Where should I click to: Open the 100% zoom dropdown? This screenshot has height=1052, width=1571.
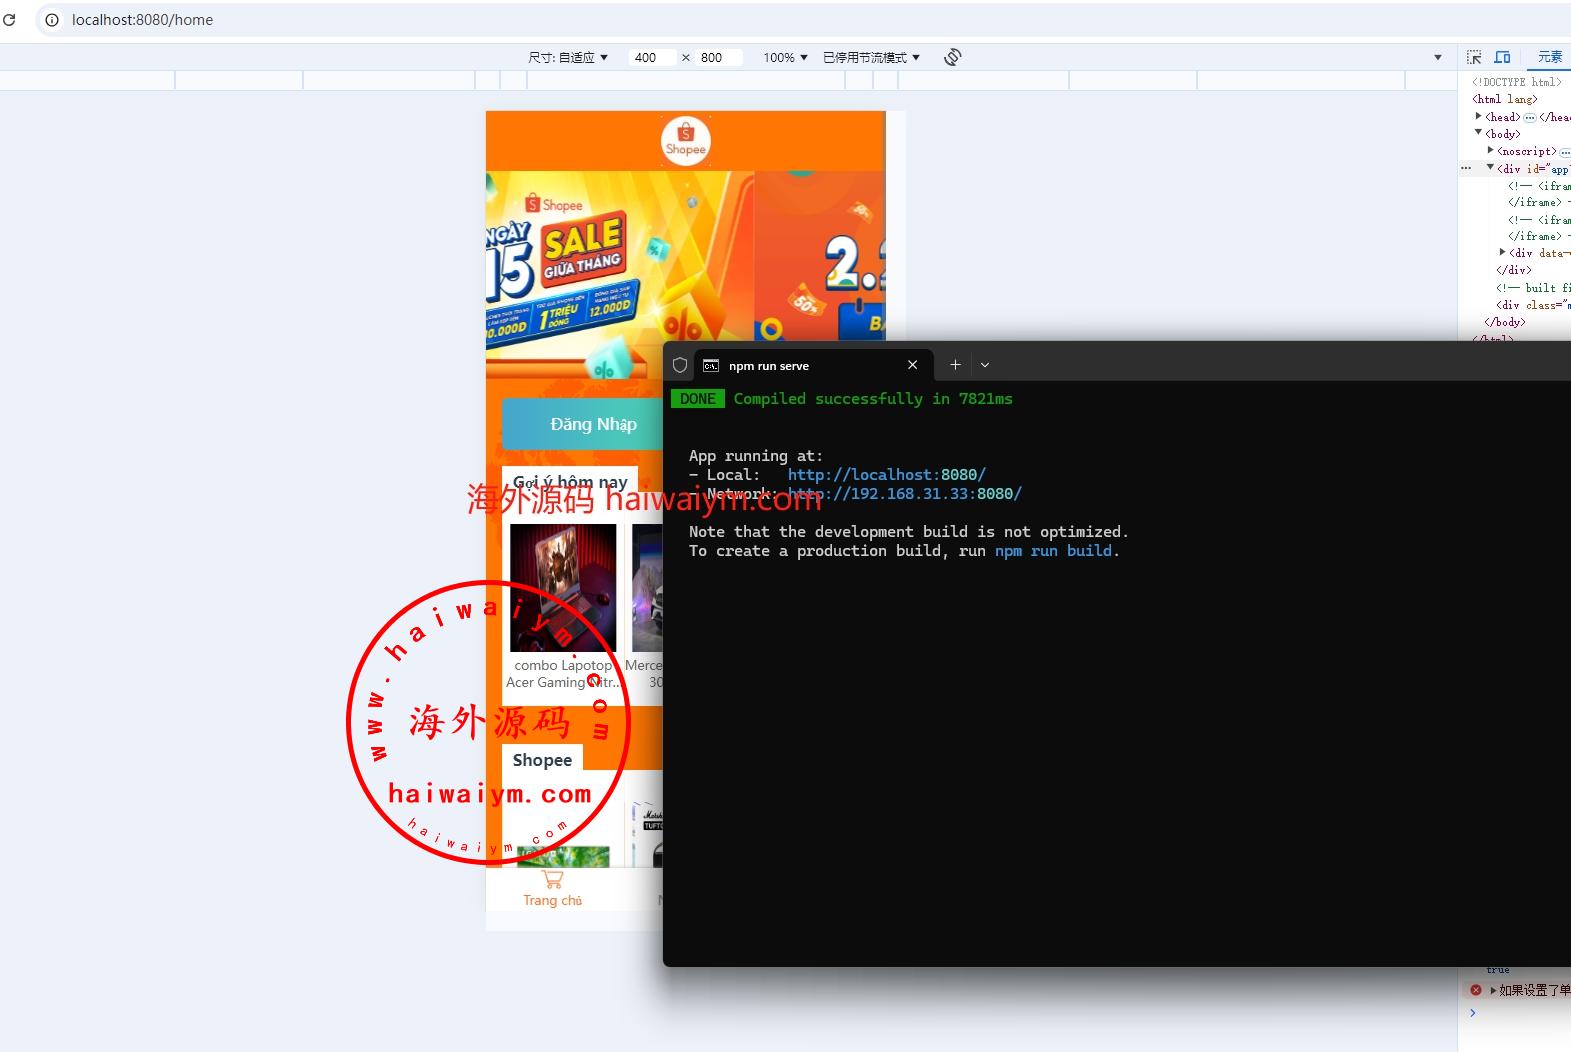coord(784,58)
